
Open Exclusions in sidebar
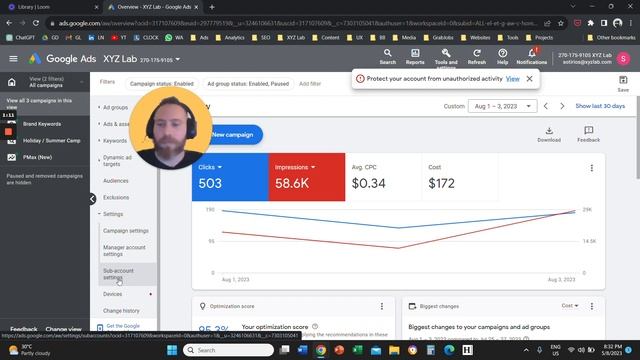tap(116, 197)
